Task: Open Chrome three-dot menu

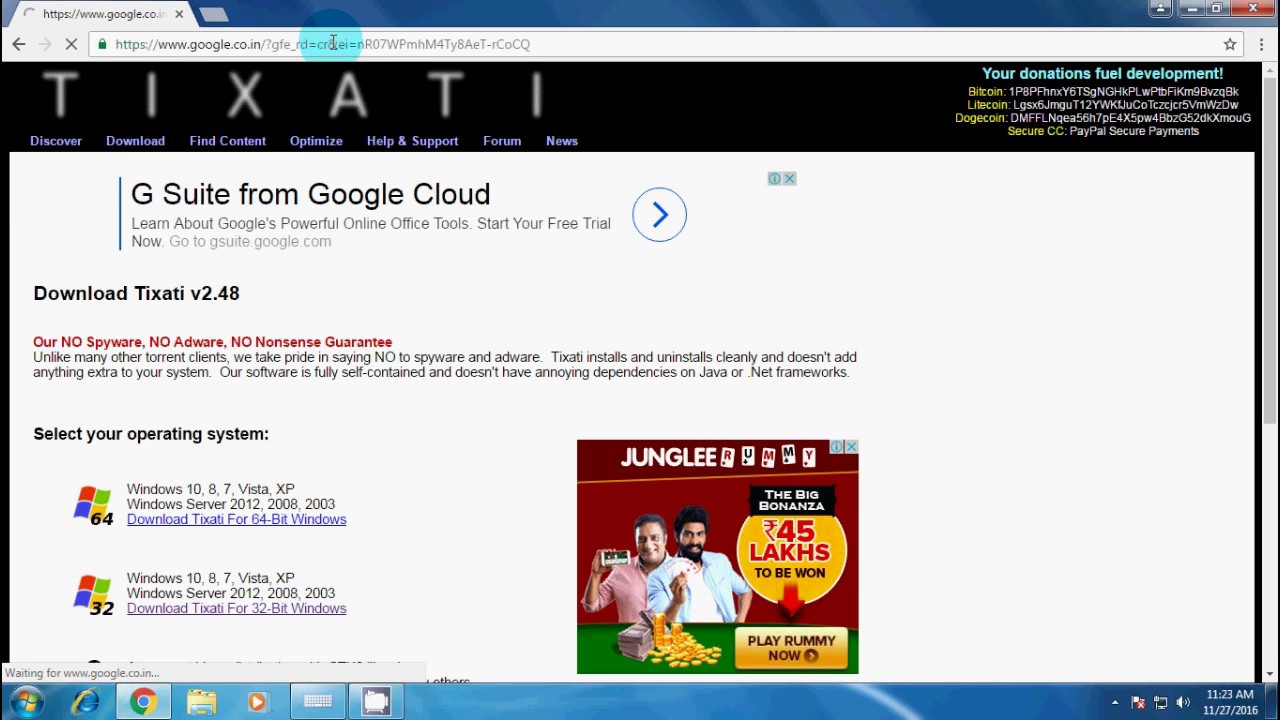Action: [1261, 44]
